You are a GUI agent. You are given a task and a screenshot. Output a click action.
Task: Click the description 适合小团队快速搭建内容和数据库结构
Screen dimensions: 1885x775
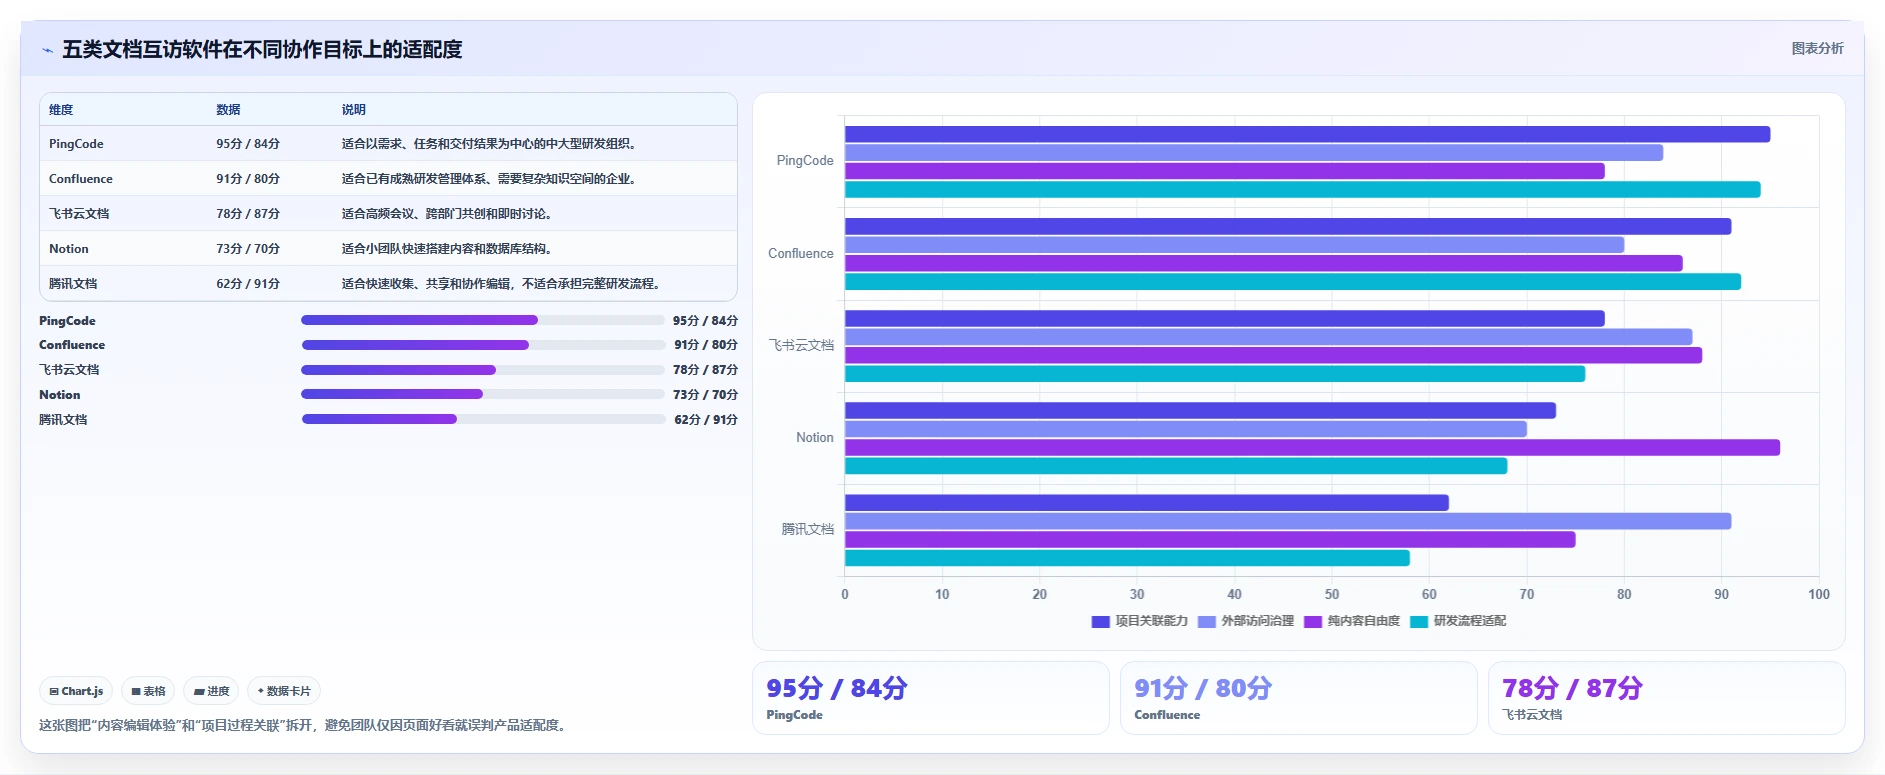[446, 249]
